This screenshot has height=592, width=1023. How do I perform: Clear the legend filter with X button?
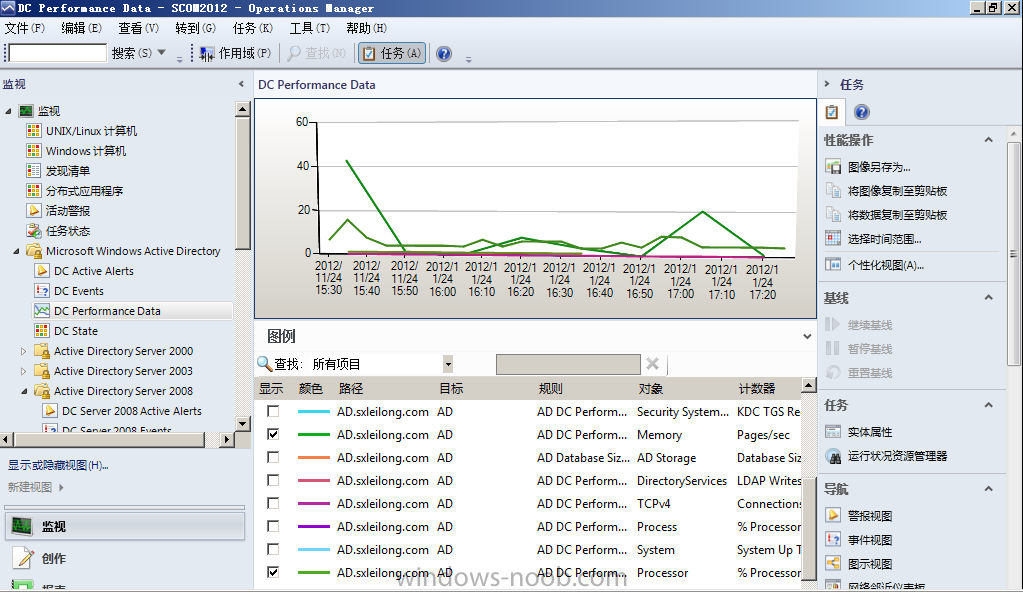pos(652,364)
